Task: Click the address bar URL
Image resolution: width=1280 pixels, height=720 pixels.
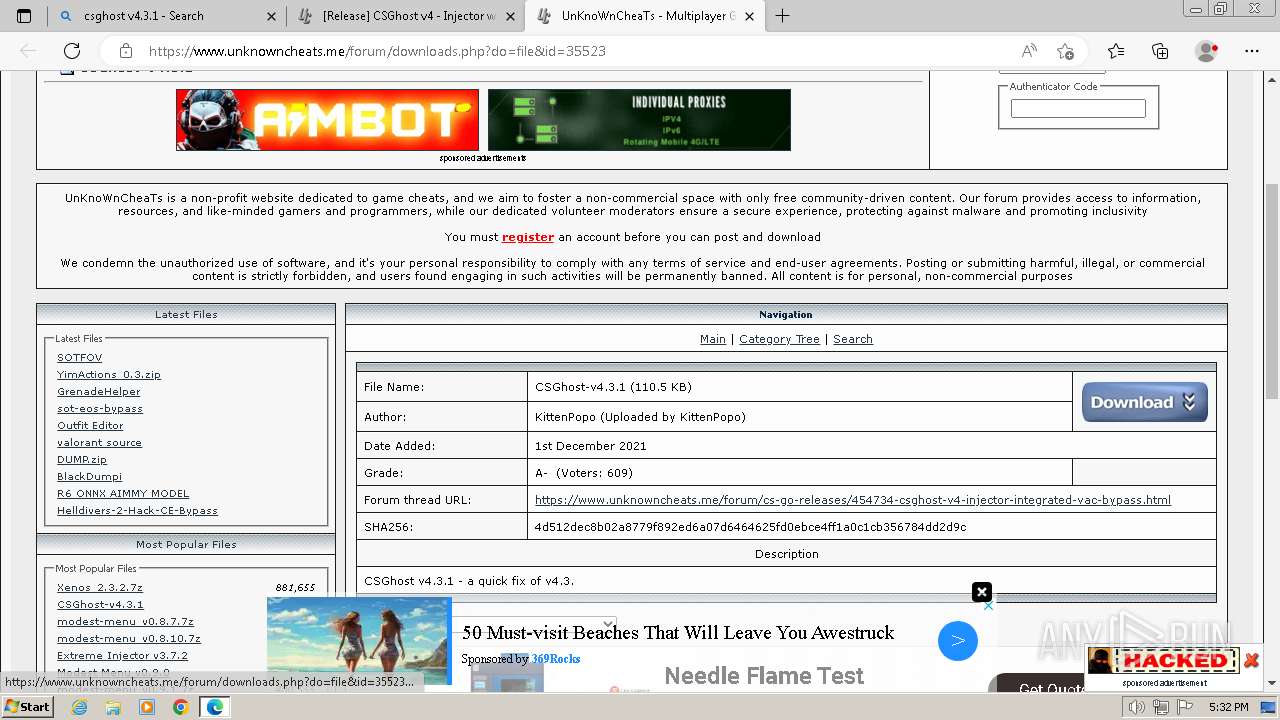Action: (x=377, y=51)
